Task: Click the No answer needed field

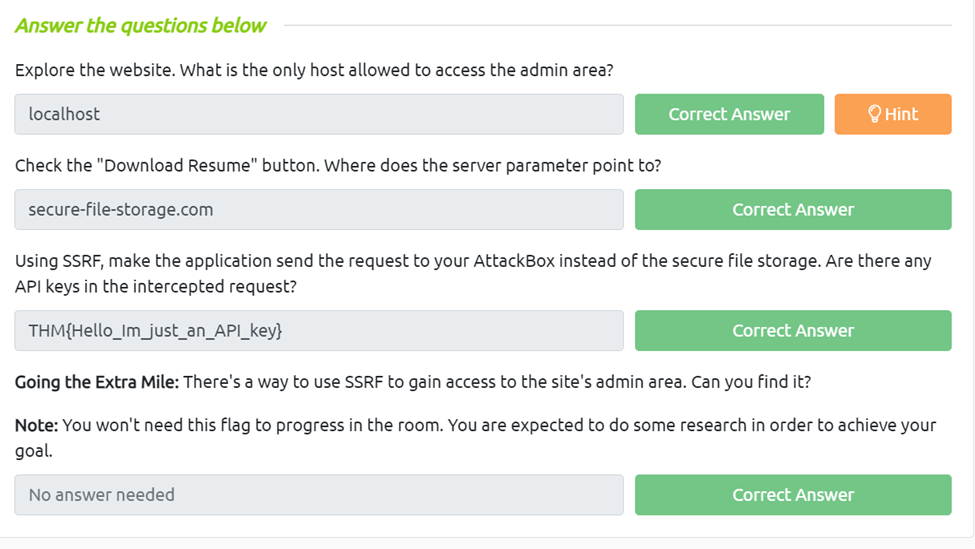Action: pos(318,495)
